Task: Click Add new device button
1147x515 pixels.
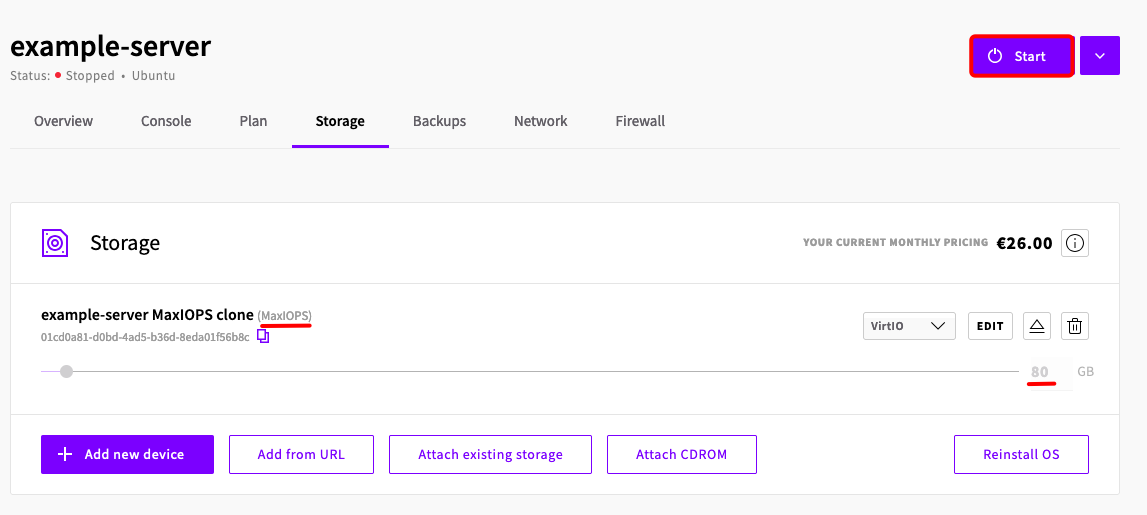Action: (x=127, y=454)
